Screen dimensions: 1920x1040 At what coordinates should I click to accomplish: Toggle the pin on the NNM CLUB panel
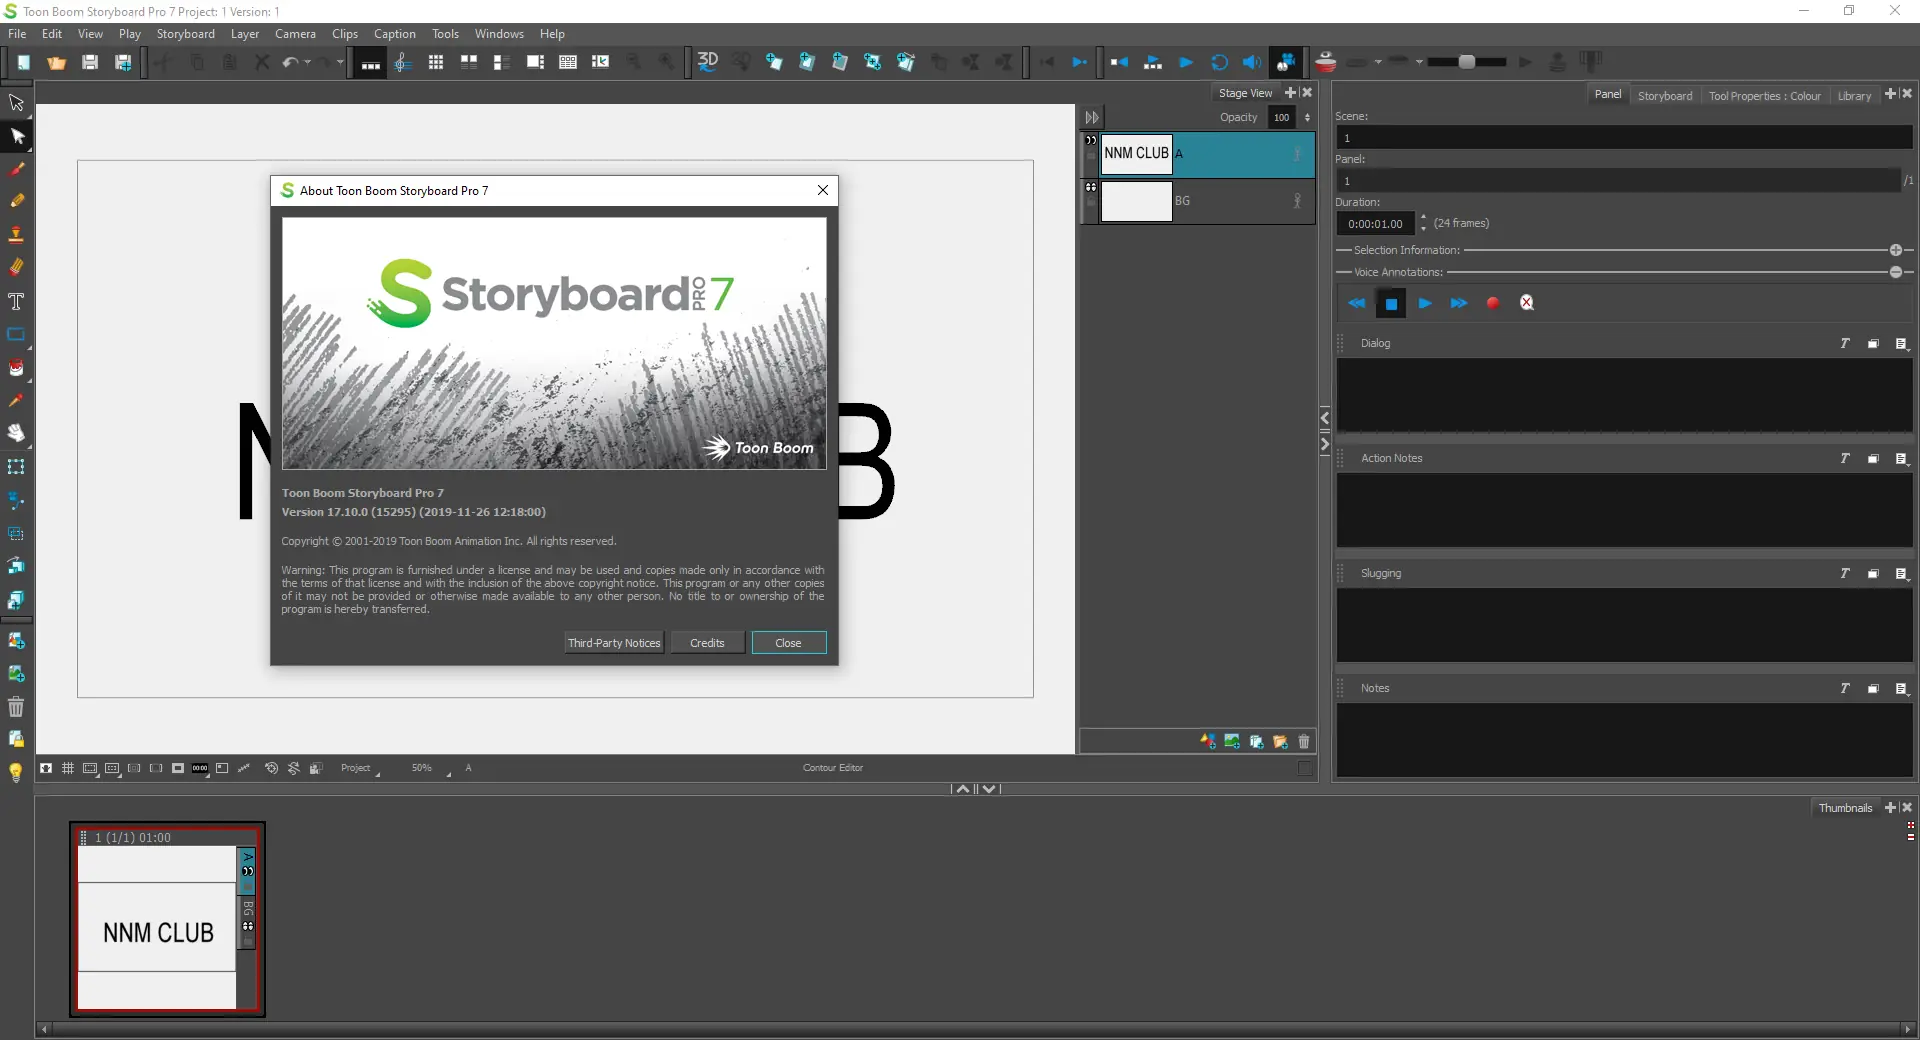[x=1296, y=155]
